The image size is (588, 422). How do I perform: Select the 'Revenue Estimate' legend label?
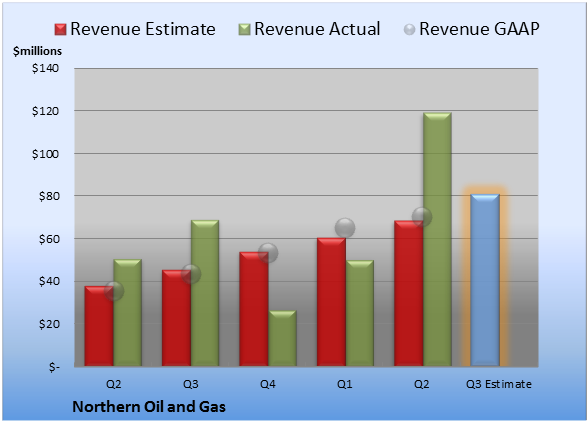(x=143, y=29)
